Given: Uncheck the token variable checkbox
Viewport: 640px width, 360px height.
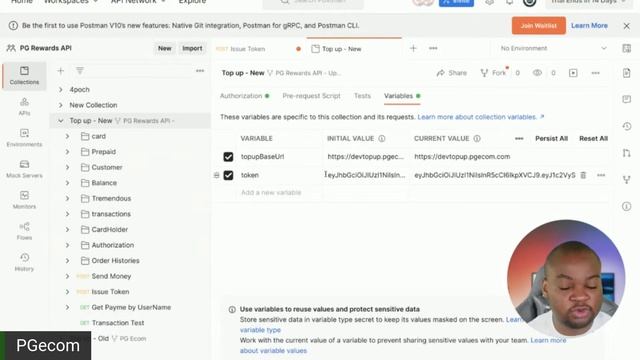Looking at the screenshot, I should point(228,175).
